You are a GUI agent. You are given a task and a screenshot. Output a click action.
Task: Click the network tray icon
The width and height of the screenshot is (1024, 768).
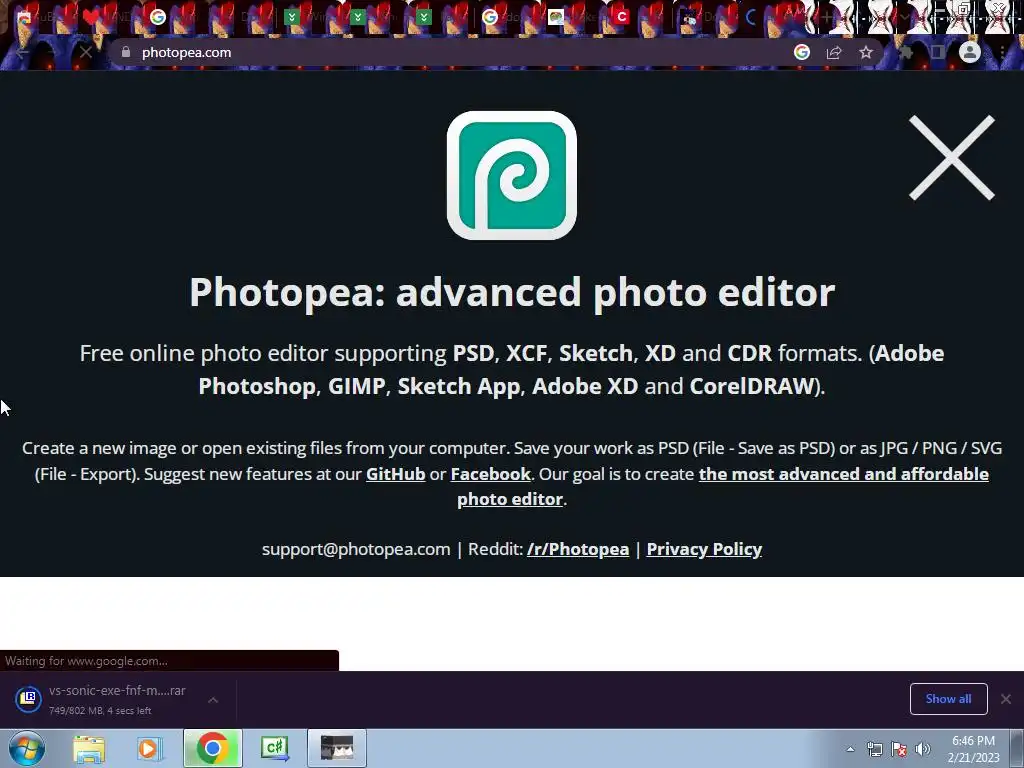tap(874, 749)
